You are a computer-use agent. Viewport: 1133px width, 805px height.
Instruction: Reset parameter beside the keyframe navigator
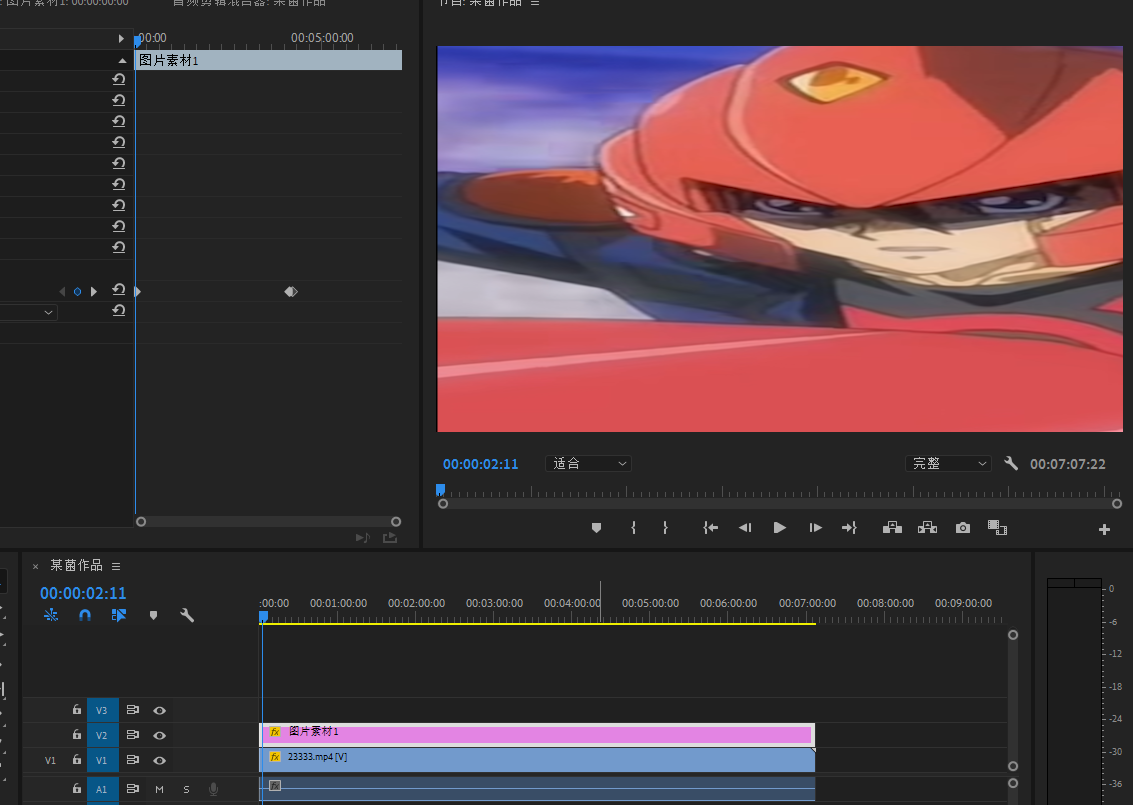pyautogui.click(x=119, y=289)
